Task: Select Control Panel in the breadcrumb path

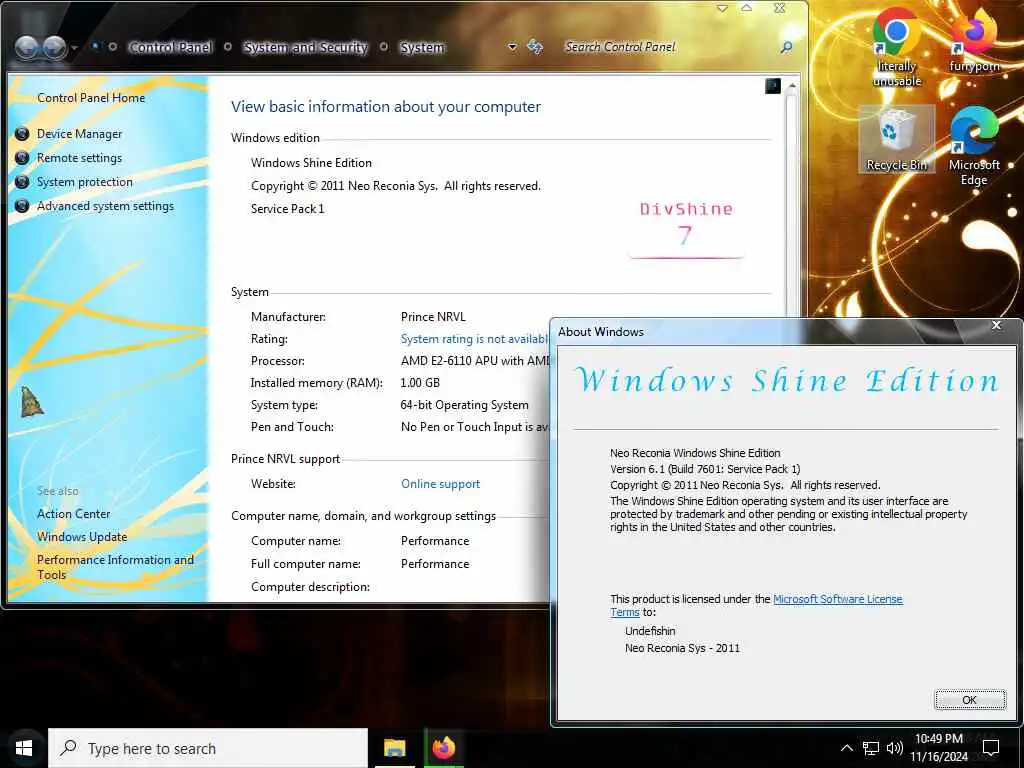Action: click(x=170, y=47)
